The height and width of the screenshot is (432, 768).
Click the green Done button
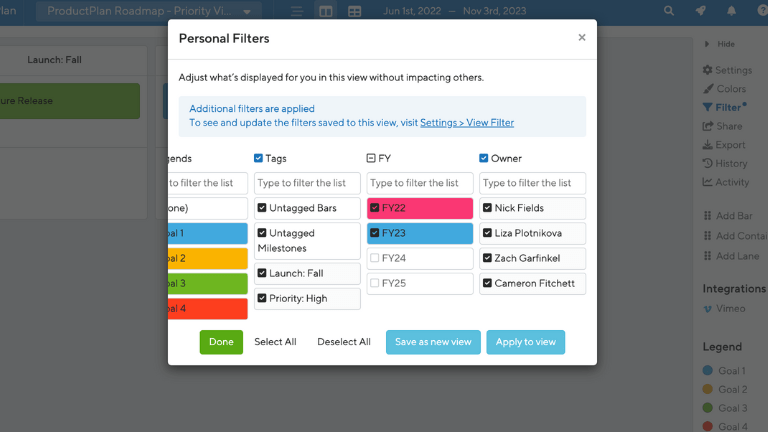(221, 342)
